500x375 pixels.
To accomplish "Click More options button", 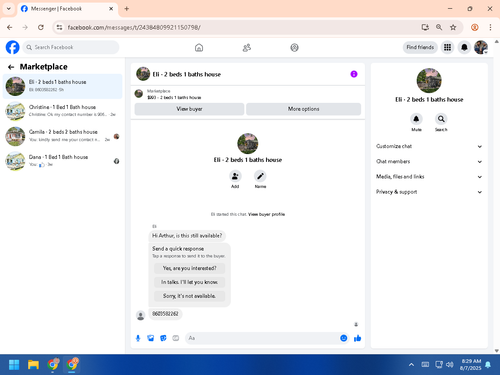I will [304, 109].
